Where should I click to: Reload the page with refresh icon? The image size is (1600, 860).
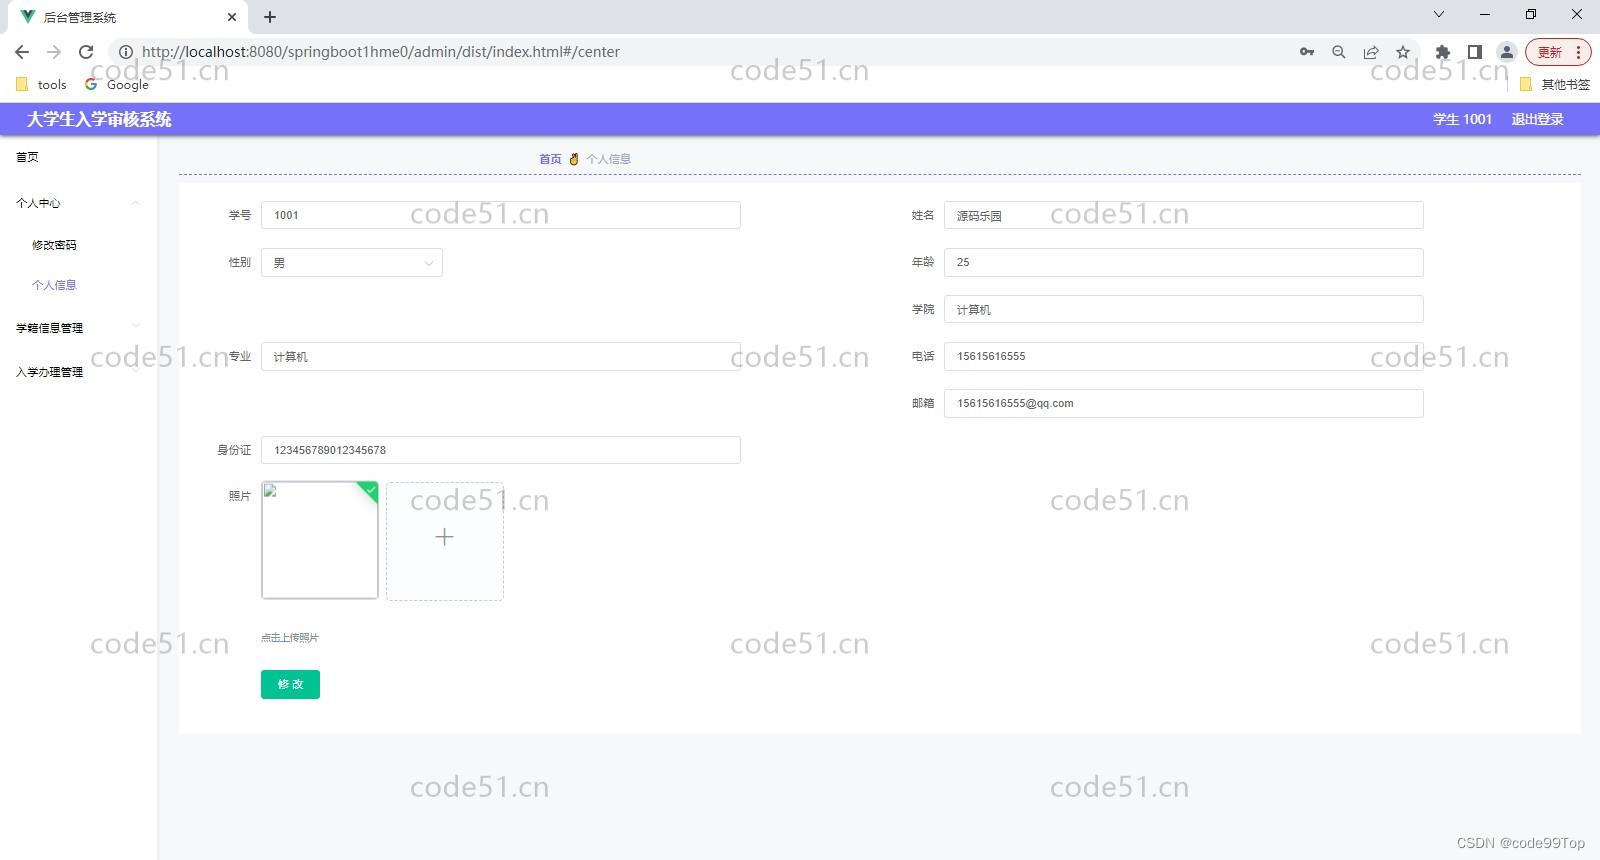pyautogui.click(x=86, y=52)
